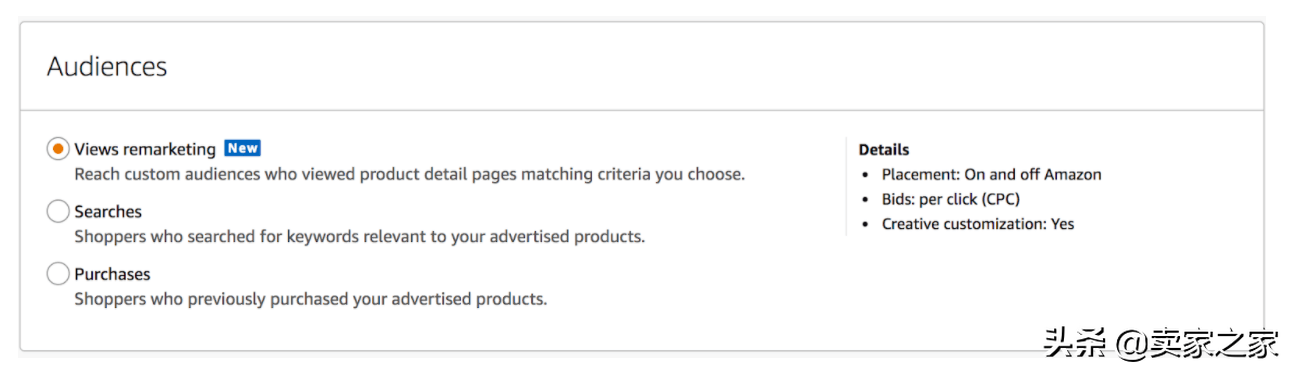Click the 'Reach custom audiences' description text

(410, 175)
